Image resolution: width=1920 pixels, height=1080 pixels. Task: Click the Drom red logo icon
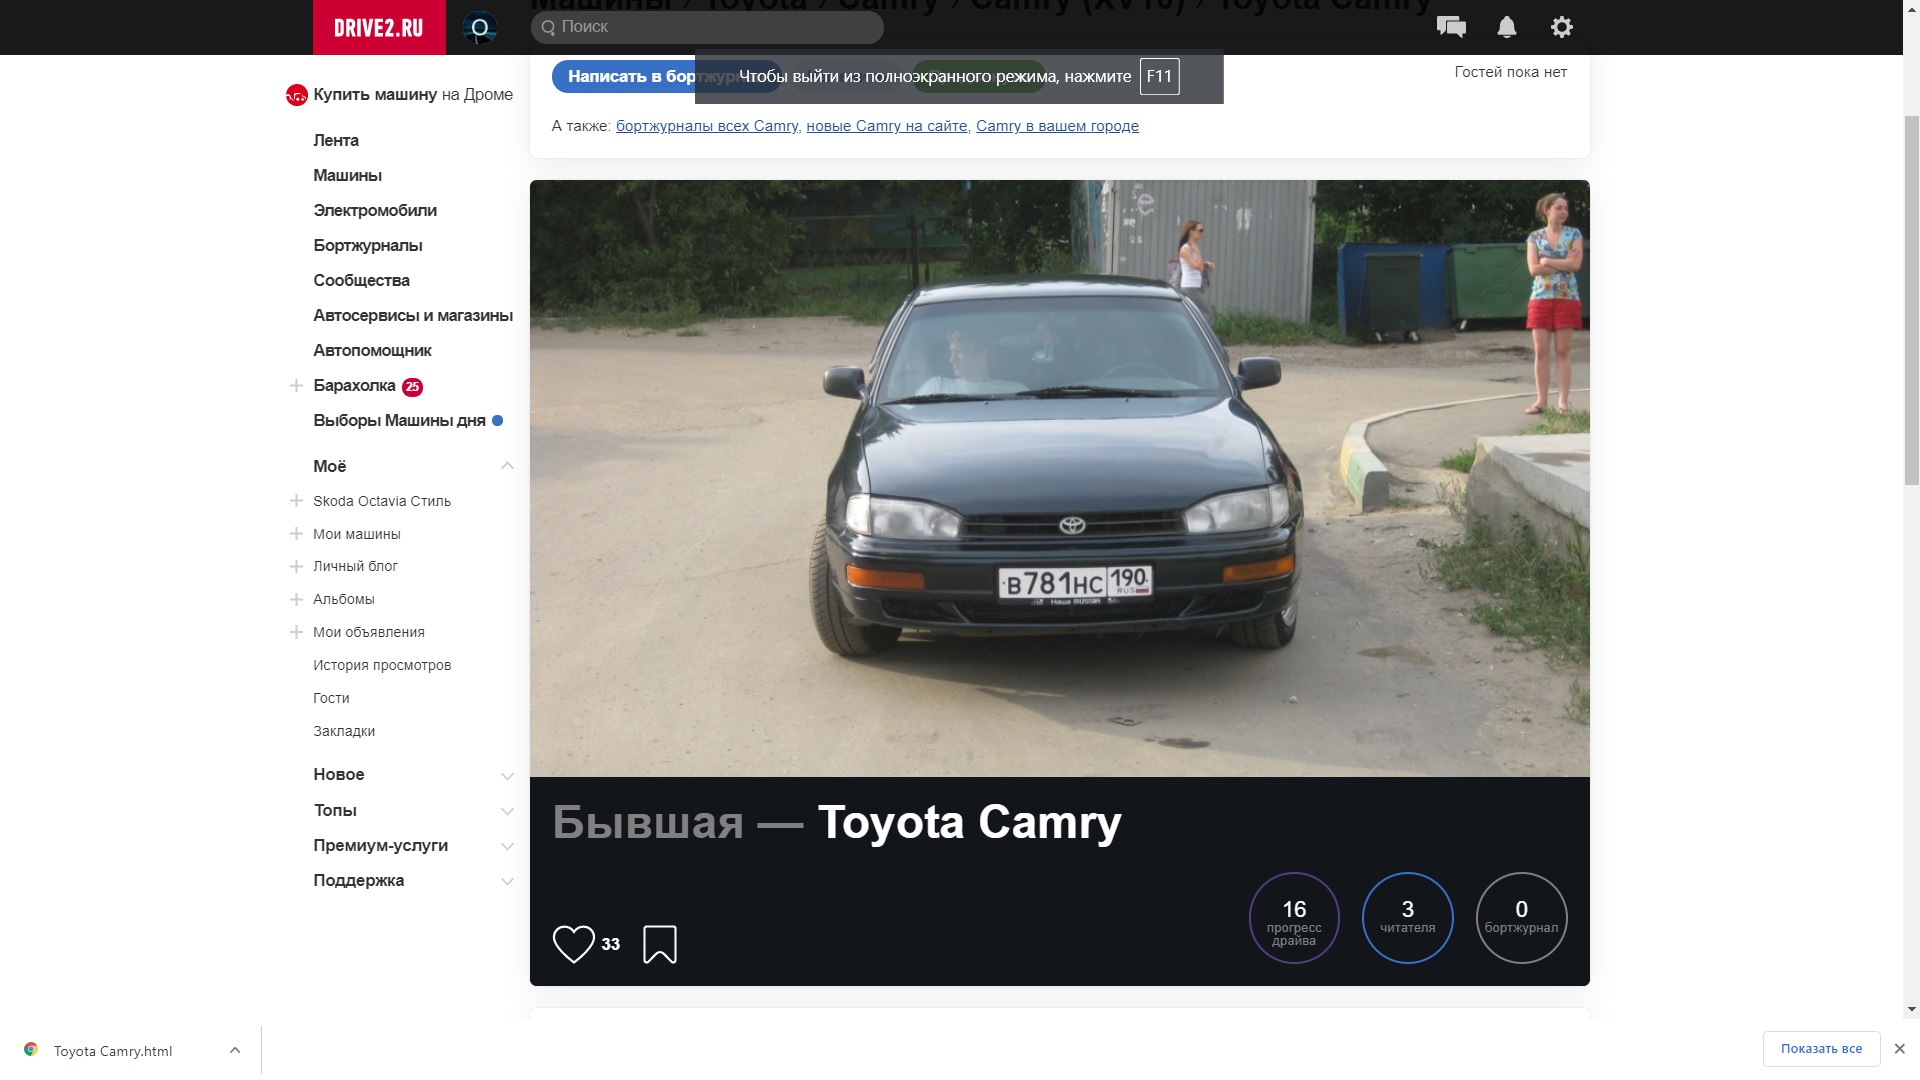click(296, 95)
